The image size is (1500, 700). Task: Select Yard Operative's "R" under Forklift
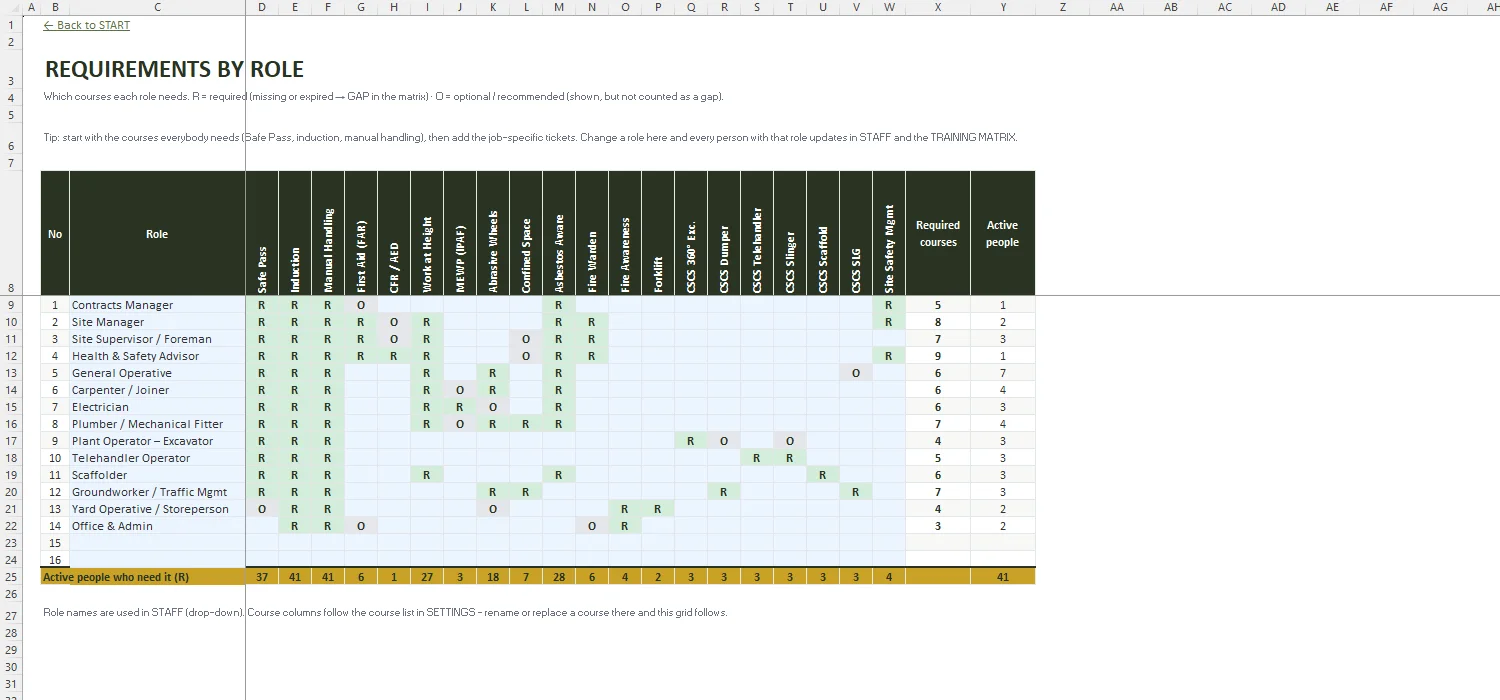tap(658, 509)
